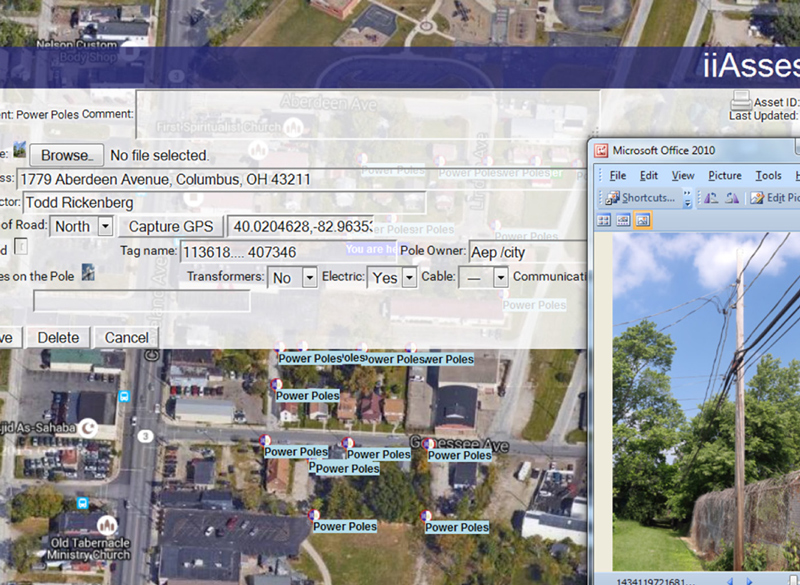Open the Electric dropdown showing Yes

[409, 277]
